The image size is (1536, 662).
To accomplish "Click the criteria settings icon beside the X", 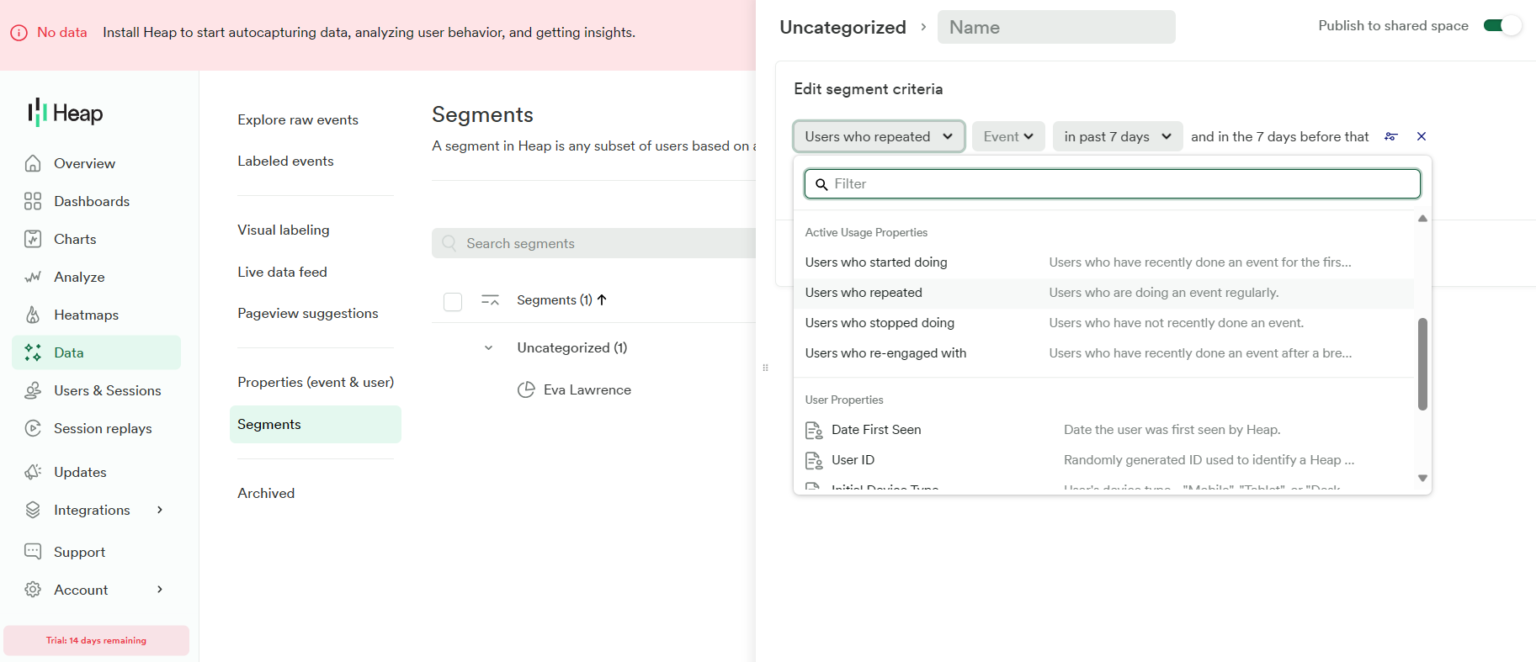I will pyautogui.click(x=1391, y=136).
